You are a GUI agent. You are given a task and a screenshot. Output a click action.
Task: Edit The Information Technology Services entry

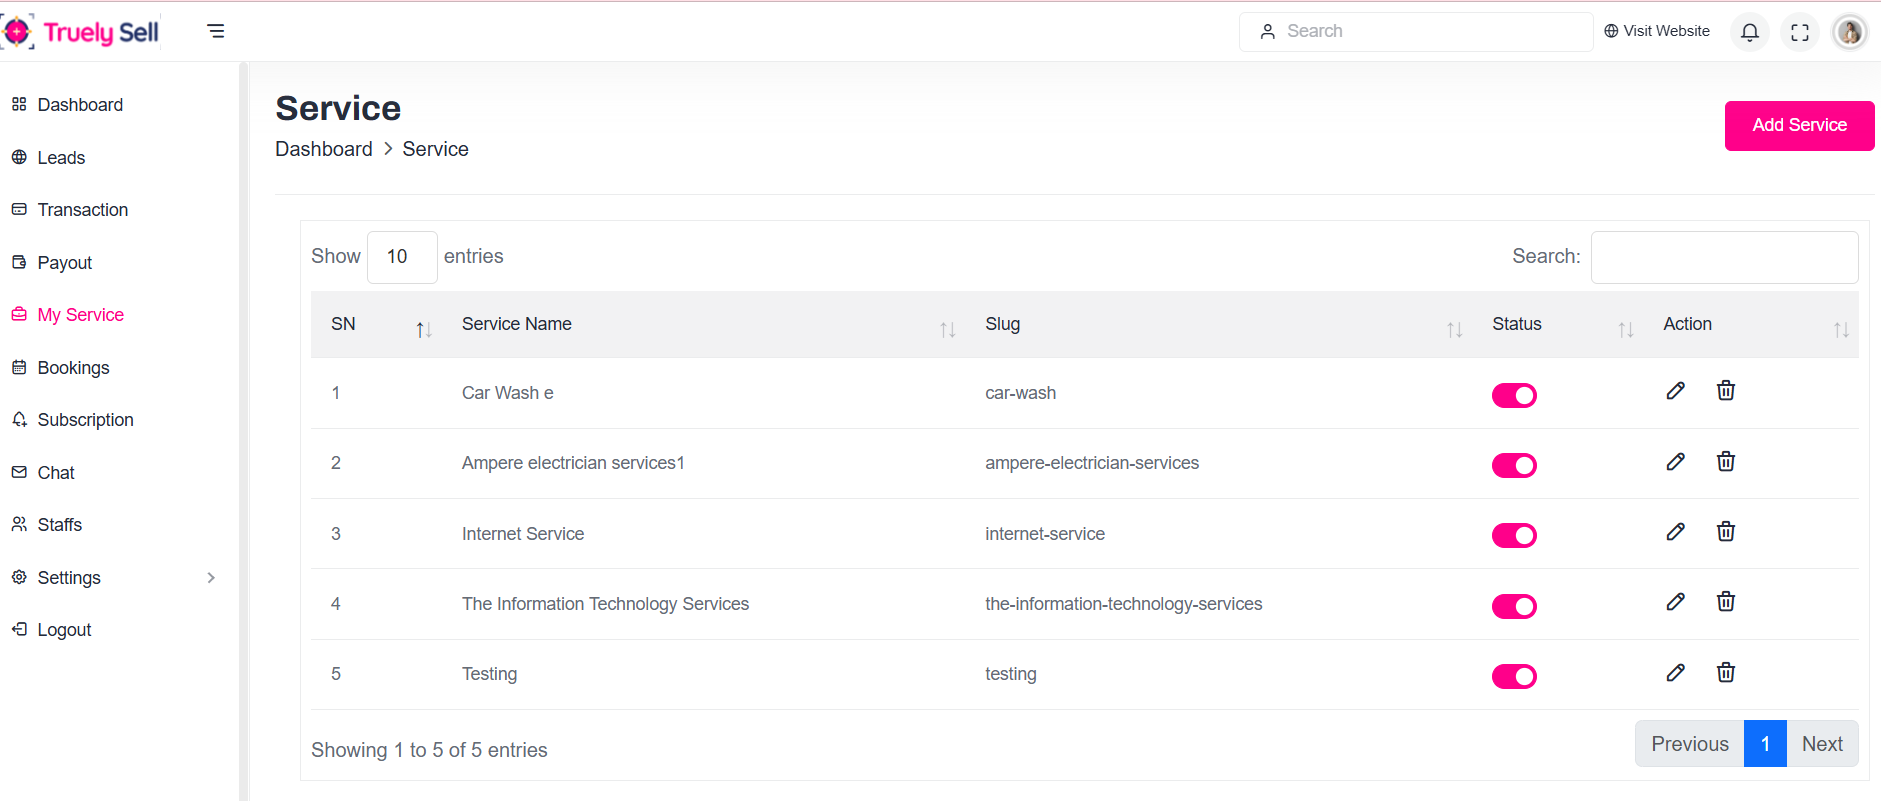(x=1675, y=602)
